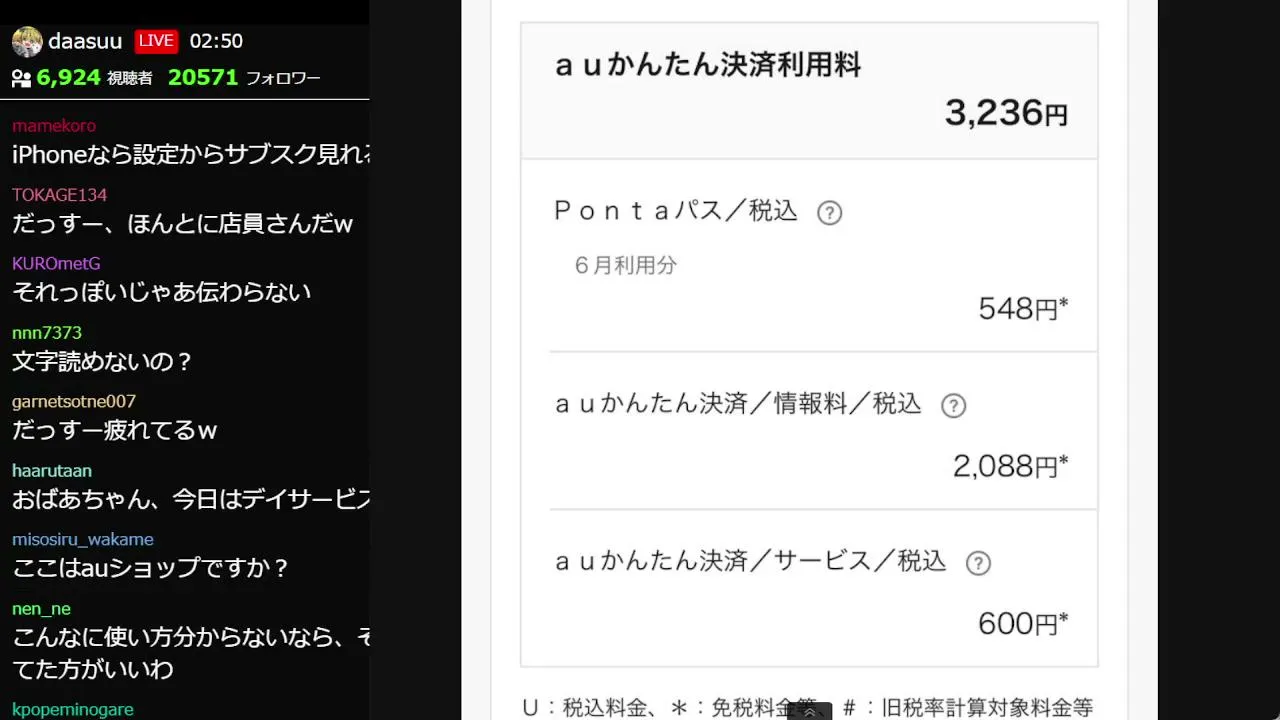Click the help icon beside Pontaパス／税込
The image size is (1280, 720).
click(x=829, y=213)
